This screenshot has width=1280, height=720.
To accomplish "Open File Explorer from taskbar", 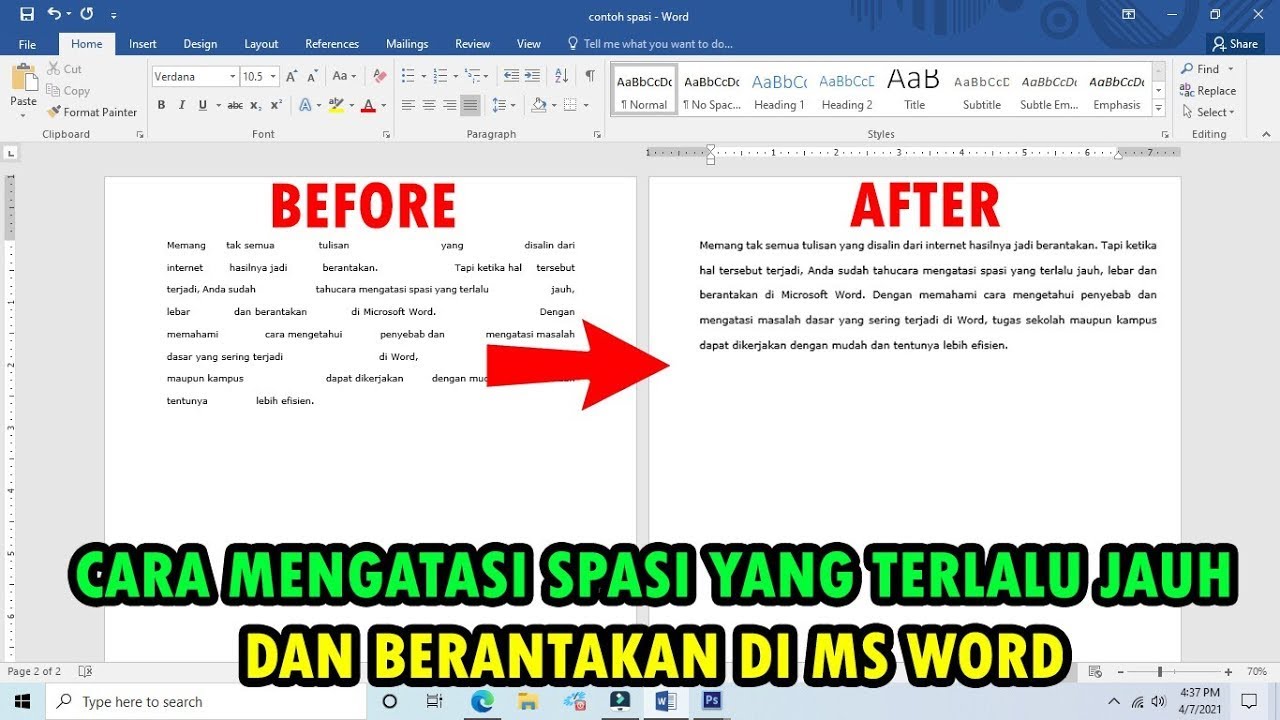I will coord(528,701).
